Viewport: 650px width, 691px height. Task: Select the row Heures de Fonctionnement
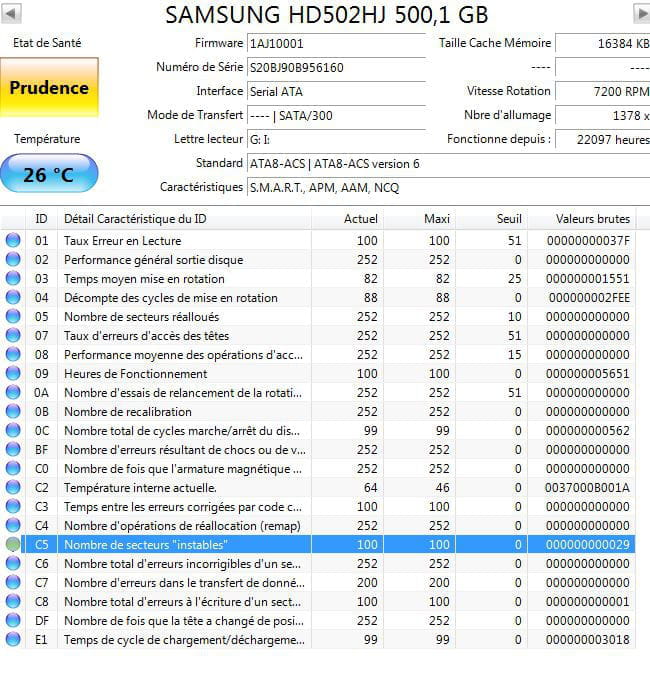pyautogui.click(x=318, y=373)
